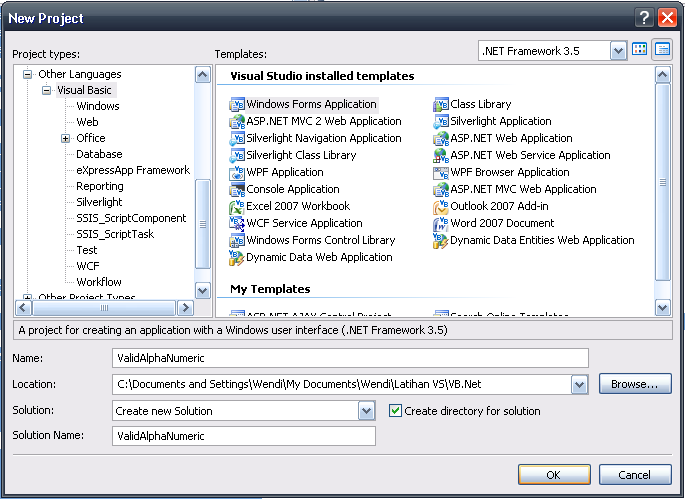This screenshot has height=499, width=685.
Task: Expand the Office tree node
Action: click(x=66, y=139)
